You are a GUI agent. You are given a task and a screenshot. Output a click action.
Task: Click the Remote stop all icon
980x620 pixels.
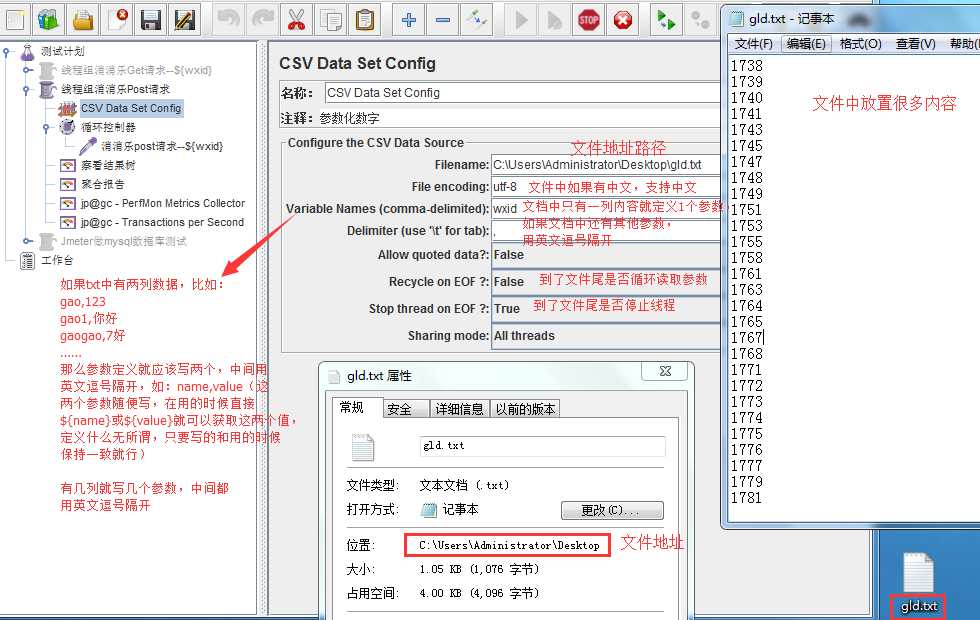(700, 19)
